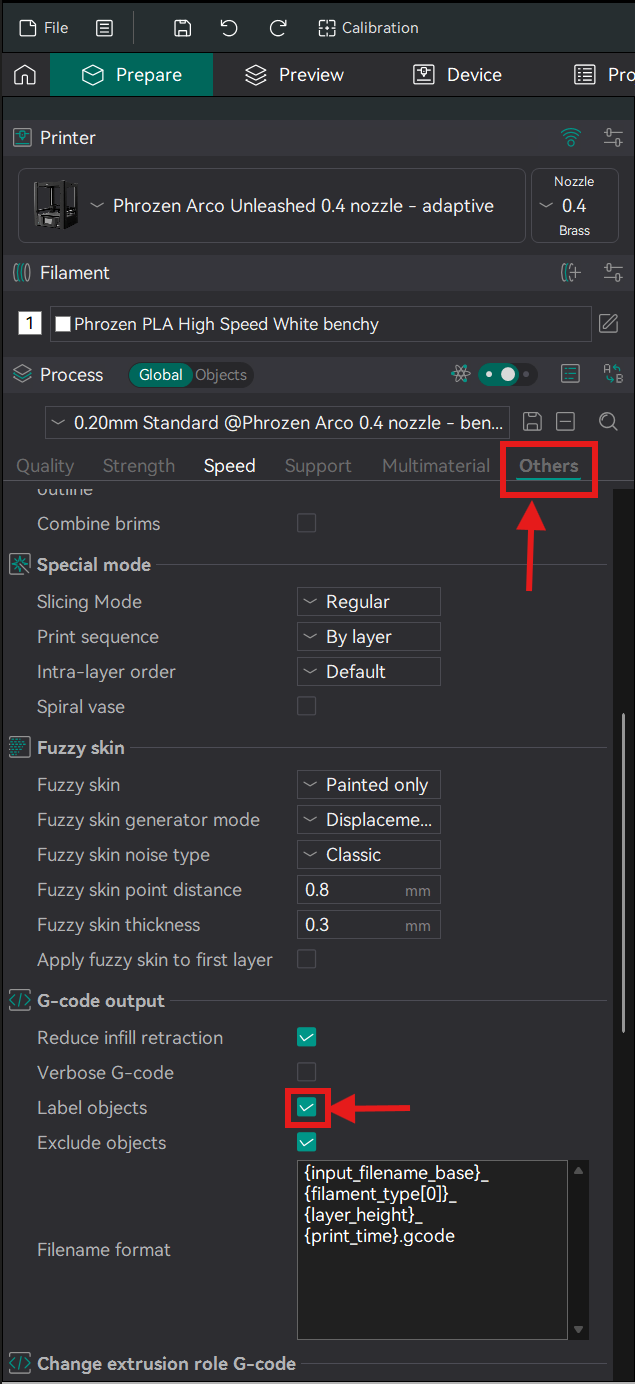Click Filename format scrollbar up arrow
Viewport: 635px width, 1384px height.
[578, 1170]
